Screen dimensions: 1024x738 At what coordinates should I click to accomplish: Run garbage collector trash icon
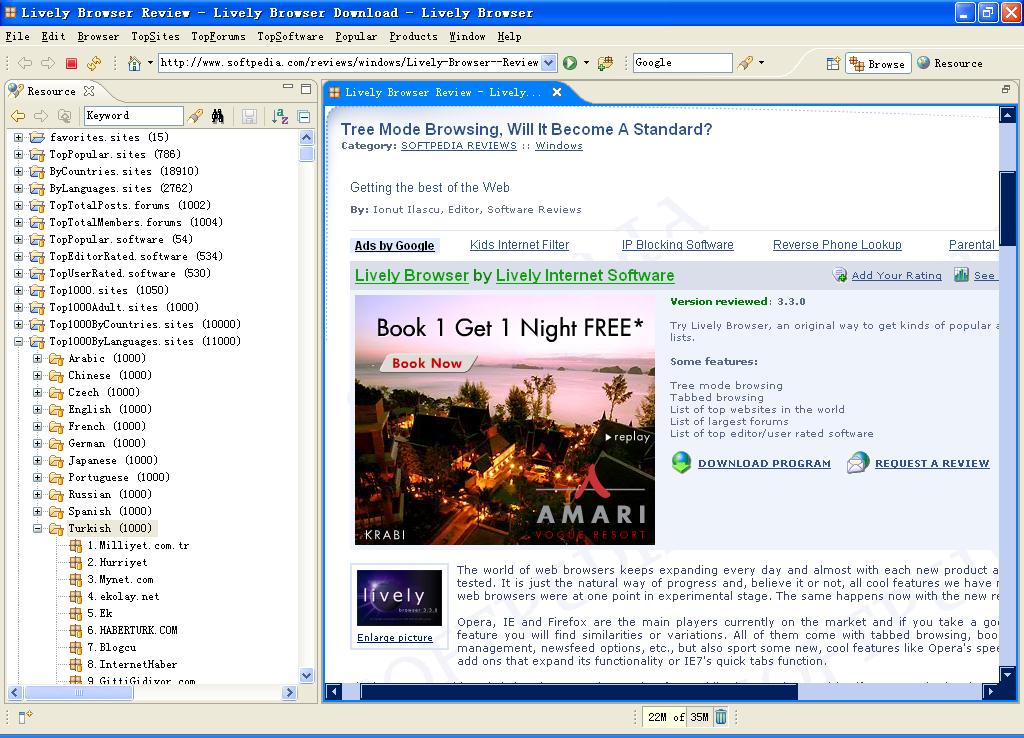[721, 716]
